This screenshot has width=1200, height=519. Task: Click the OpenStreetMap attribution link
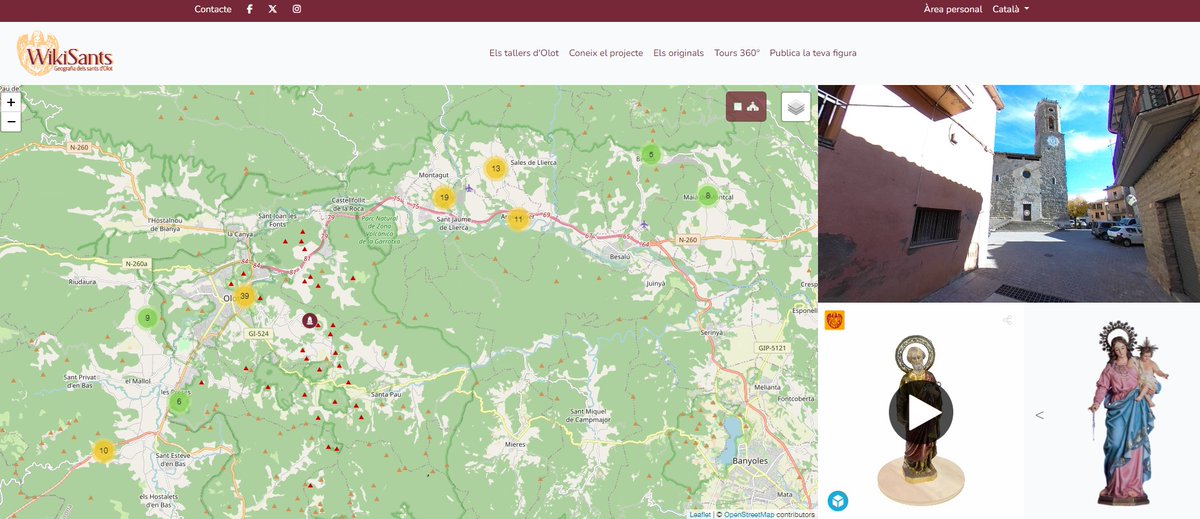click(x=750, y=514)
